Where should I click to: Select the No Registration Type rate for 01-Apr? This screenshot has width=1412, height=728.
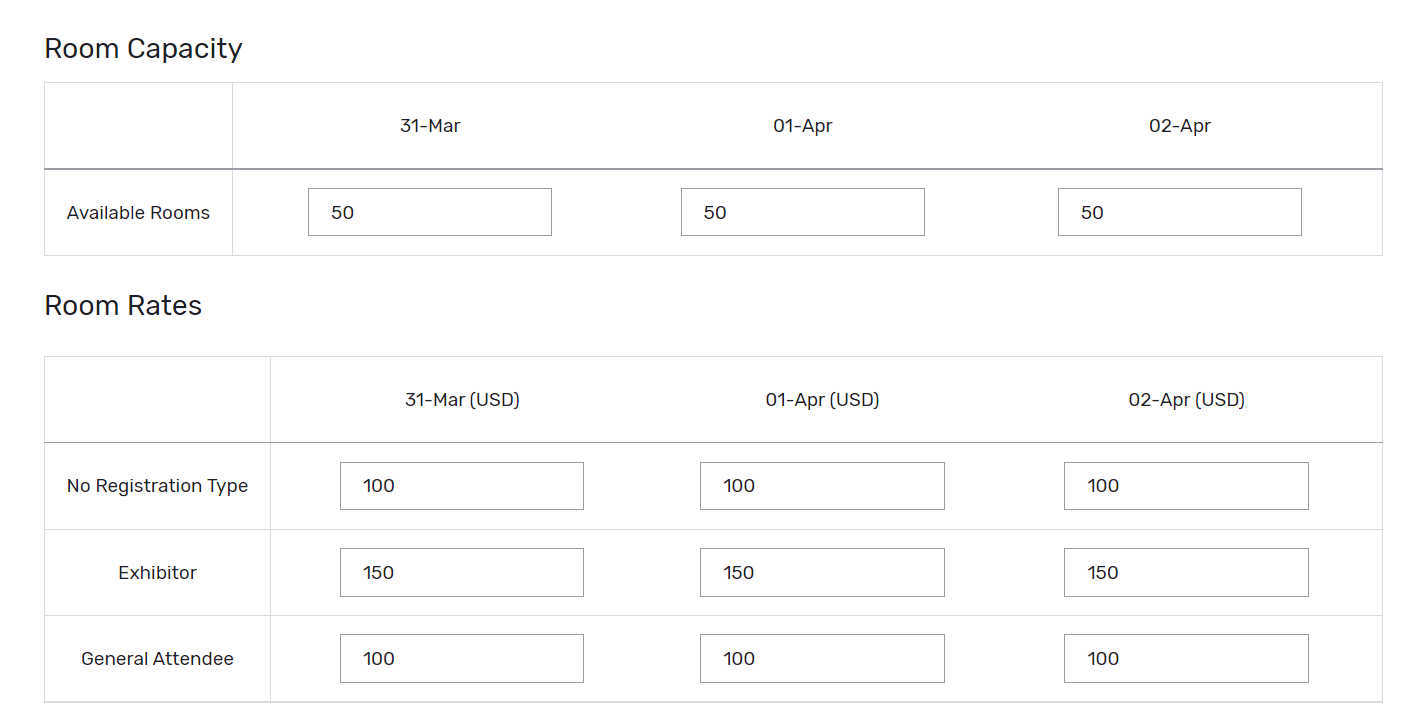pyautogui.click(x=821, y=485)
